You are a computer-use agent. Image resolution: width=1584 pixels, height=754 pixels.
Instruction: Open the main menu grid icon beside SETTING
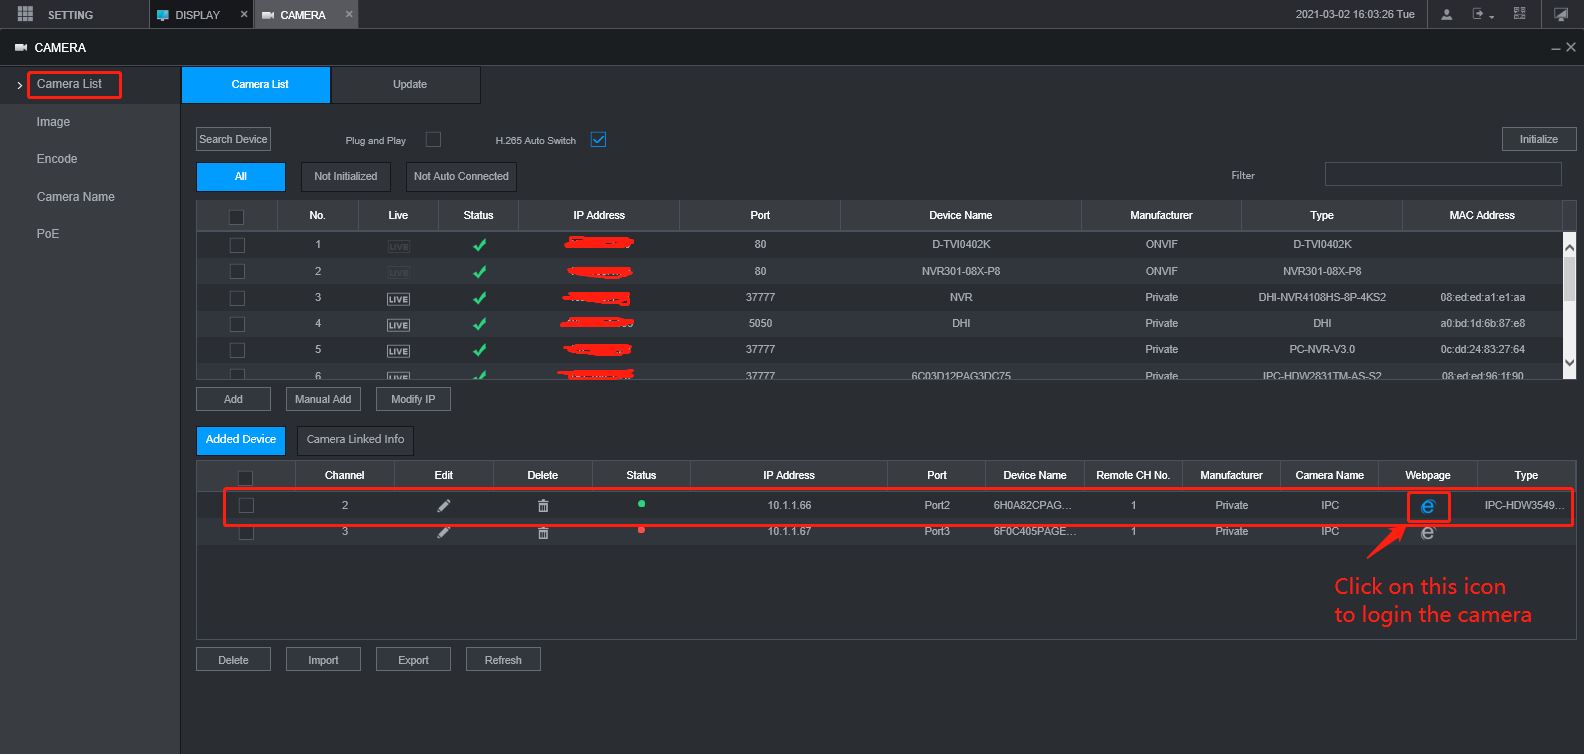point(25,14)
